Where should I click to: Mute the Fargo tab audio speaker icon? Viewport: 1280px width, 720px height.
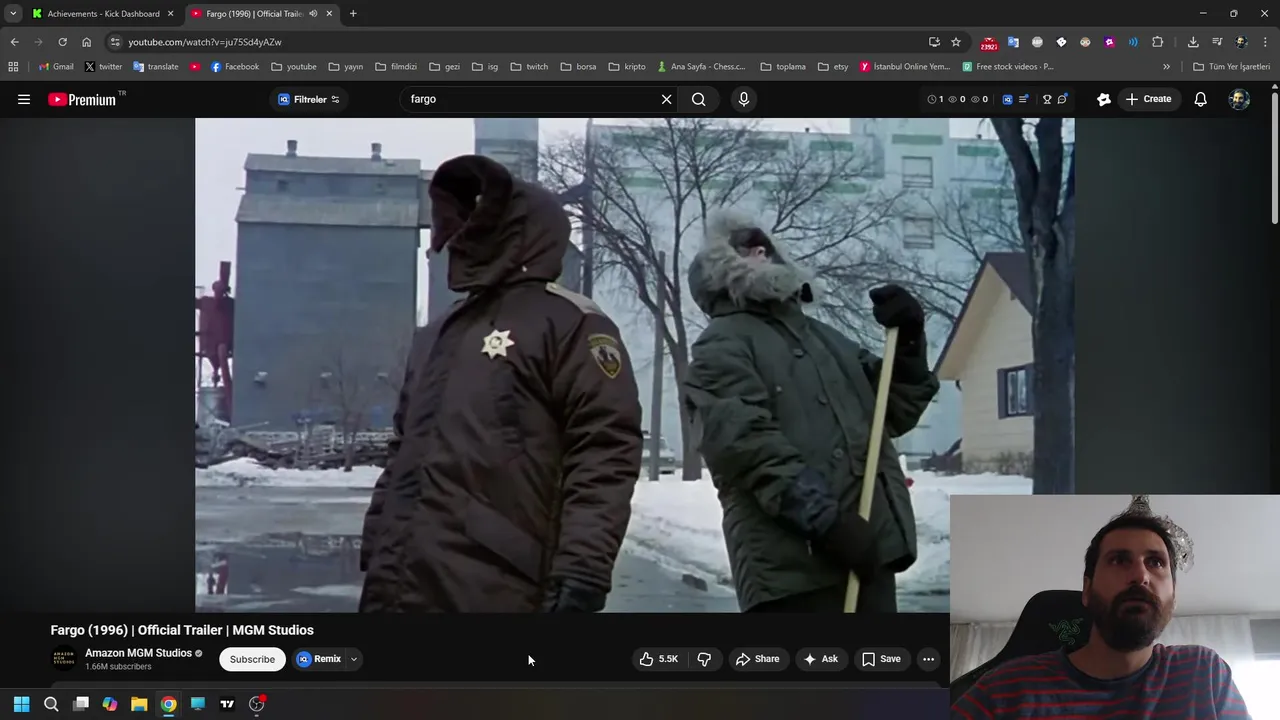(313, 14)
